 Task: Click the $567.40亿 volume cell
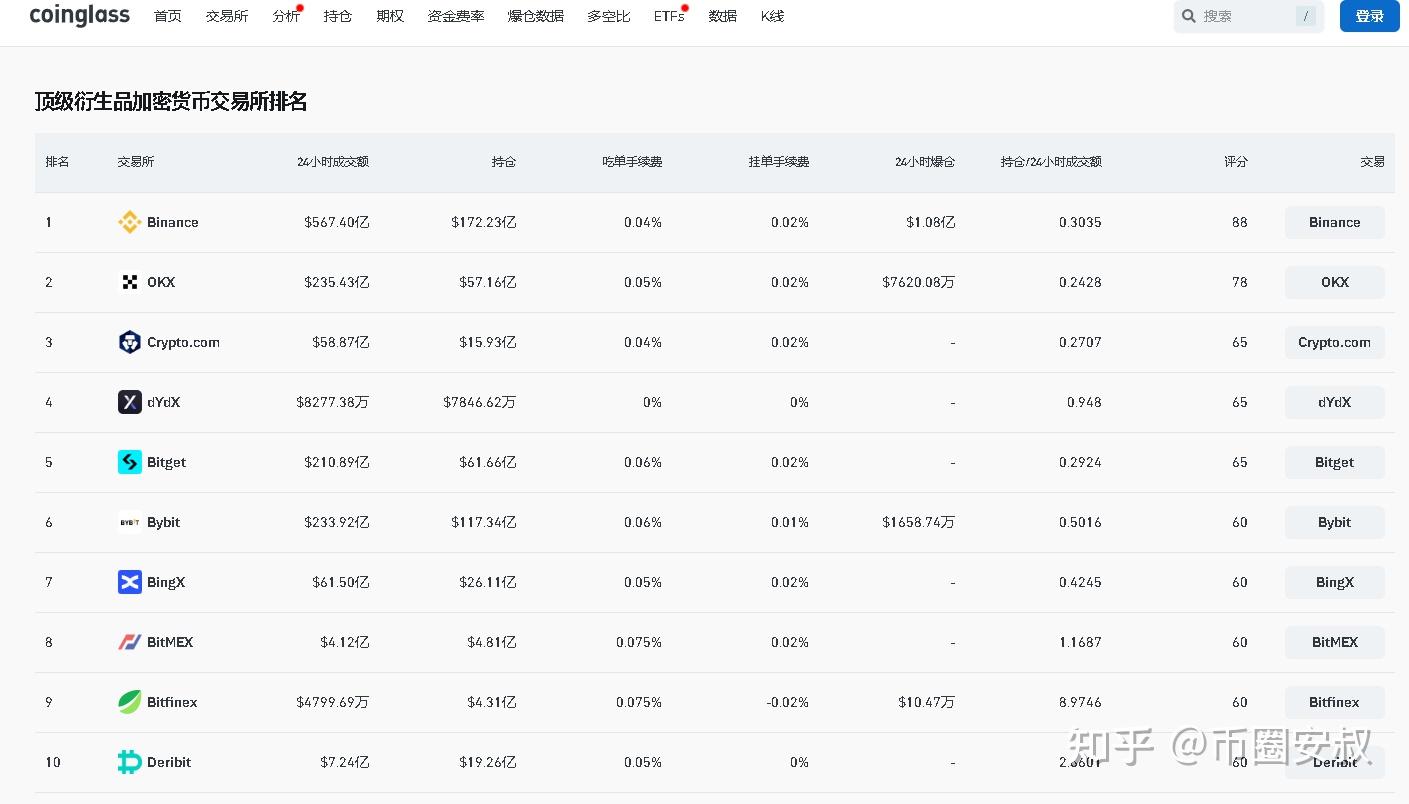337,222
